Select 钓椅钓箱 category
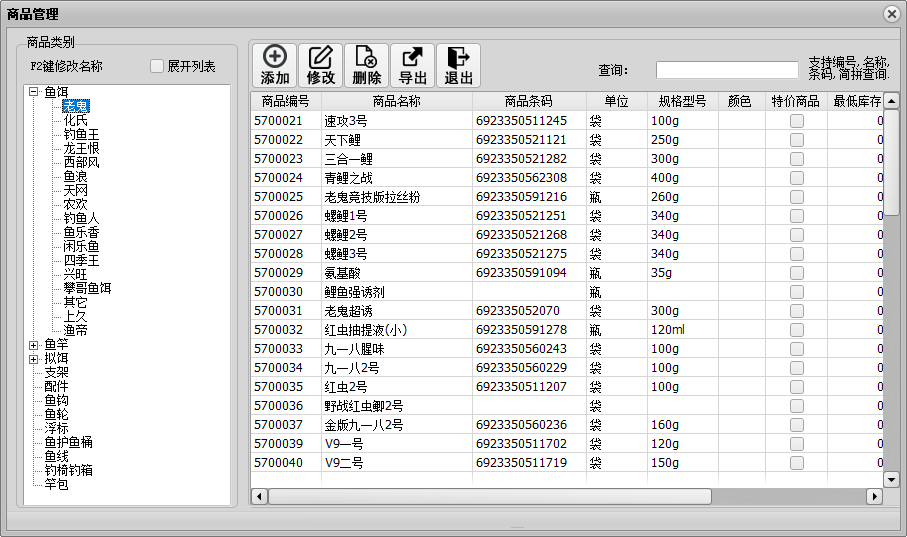 [68, 470]
